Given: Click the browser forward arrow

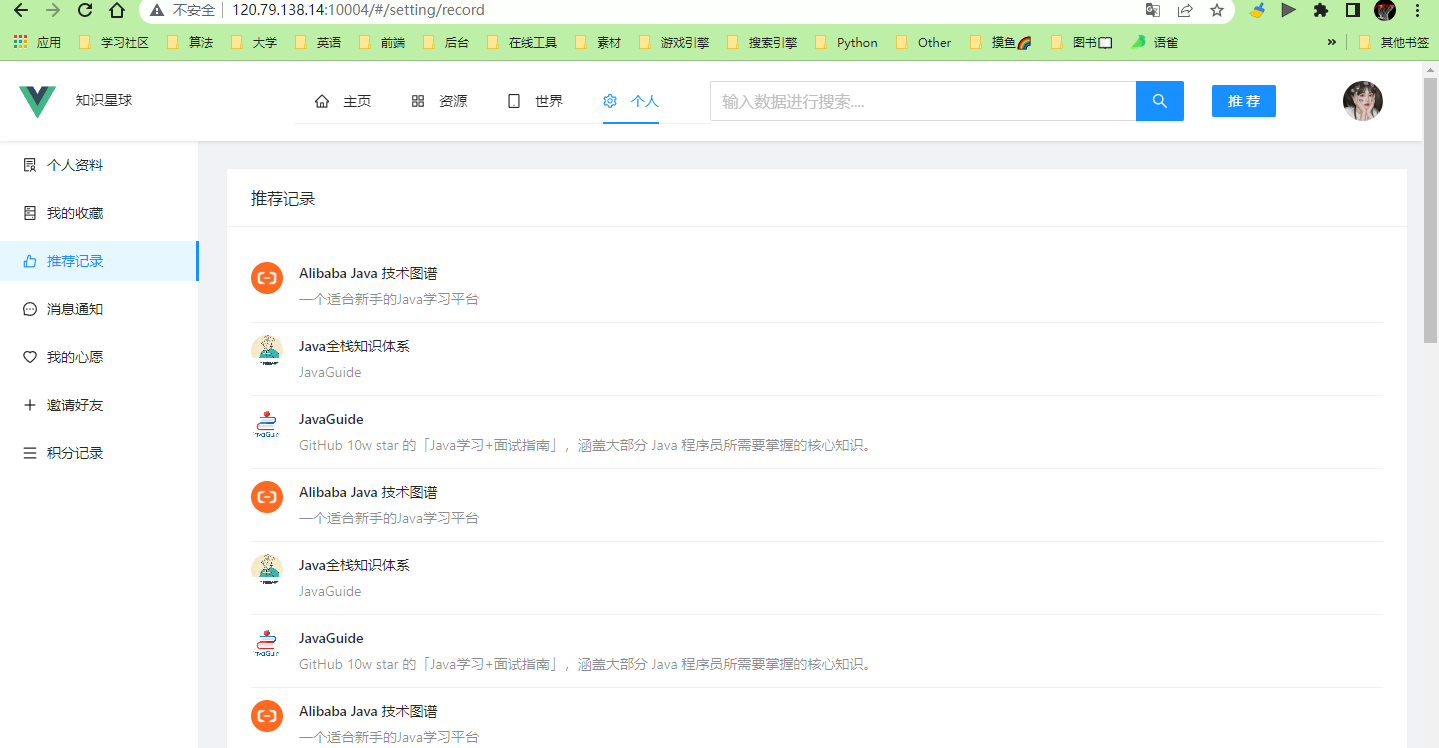Looking at the screenshot, I should [53, 10].
